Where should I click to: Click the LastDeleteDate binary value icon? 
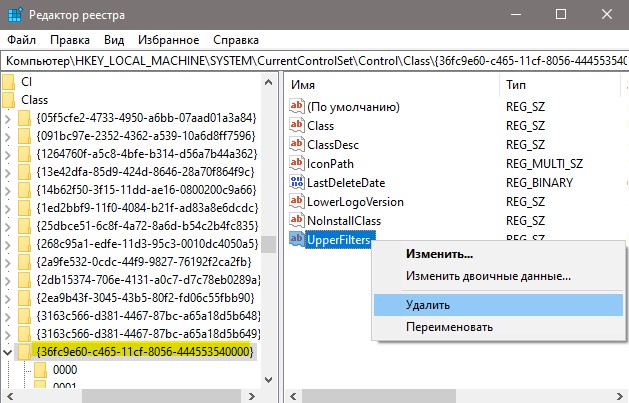(297, 182)
